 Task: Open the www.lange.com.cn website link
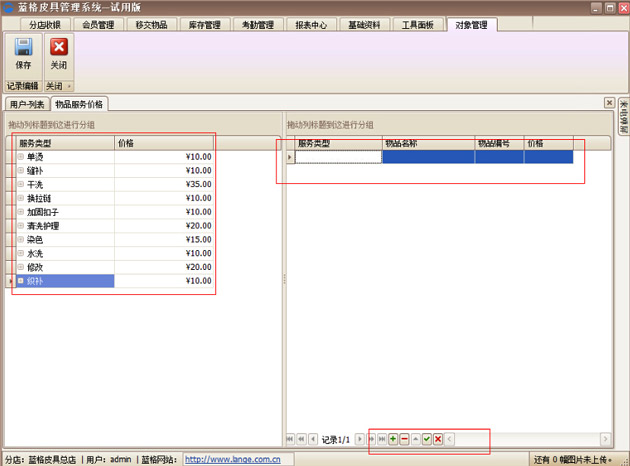pos(233,460)
